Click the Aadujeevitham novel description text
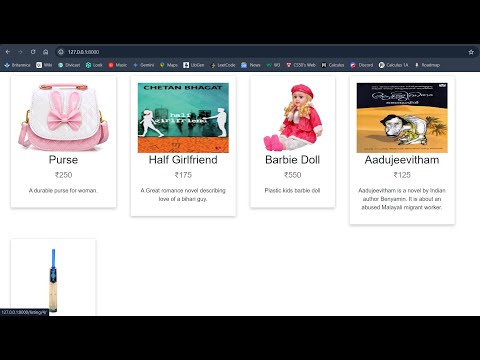The width and height of the screenshot is (480, 360). point(402,199)
